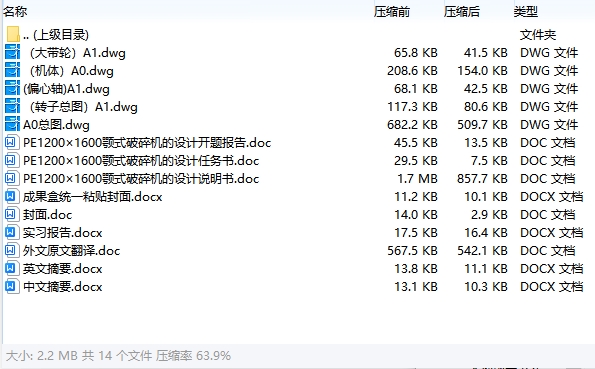Click the DWG icon for A0总图.dwg
595x369 pixels.
point(12,125)
